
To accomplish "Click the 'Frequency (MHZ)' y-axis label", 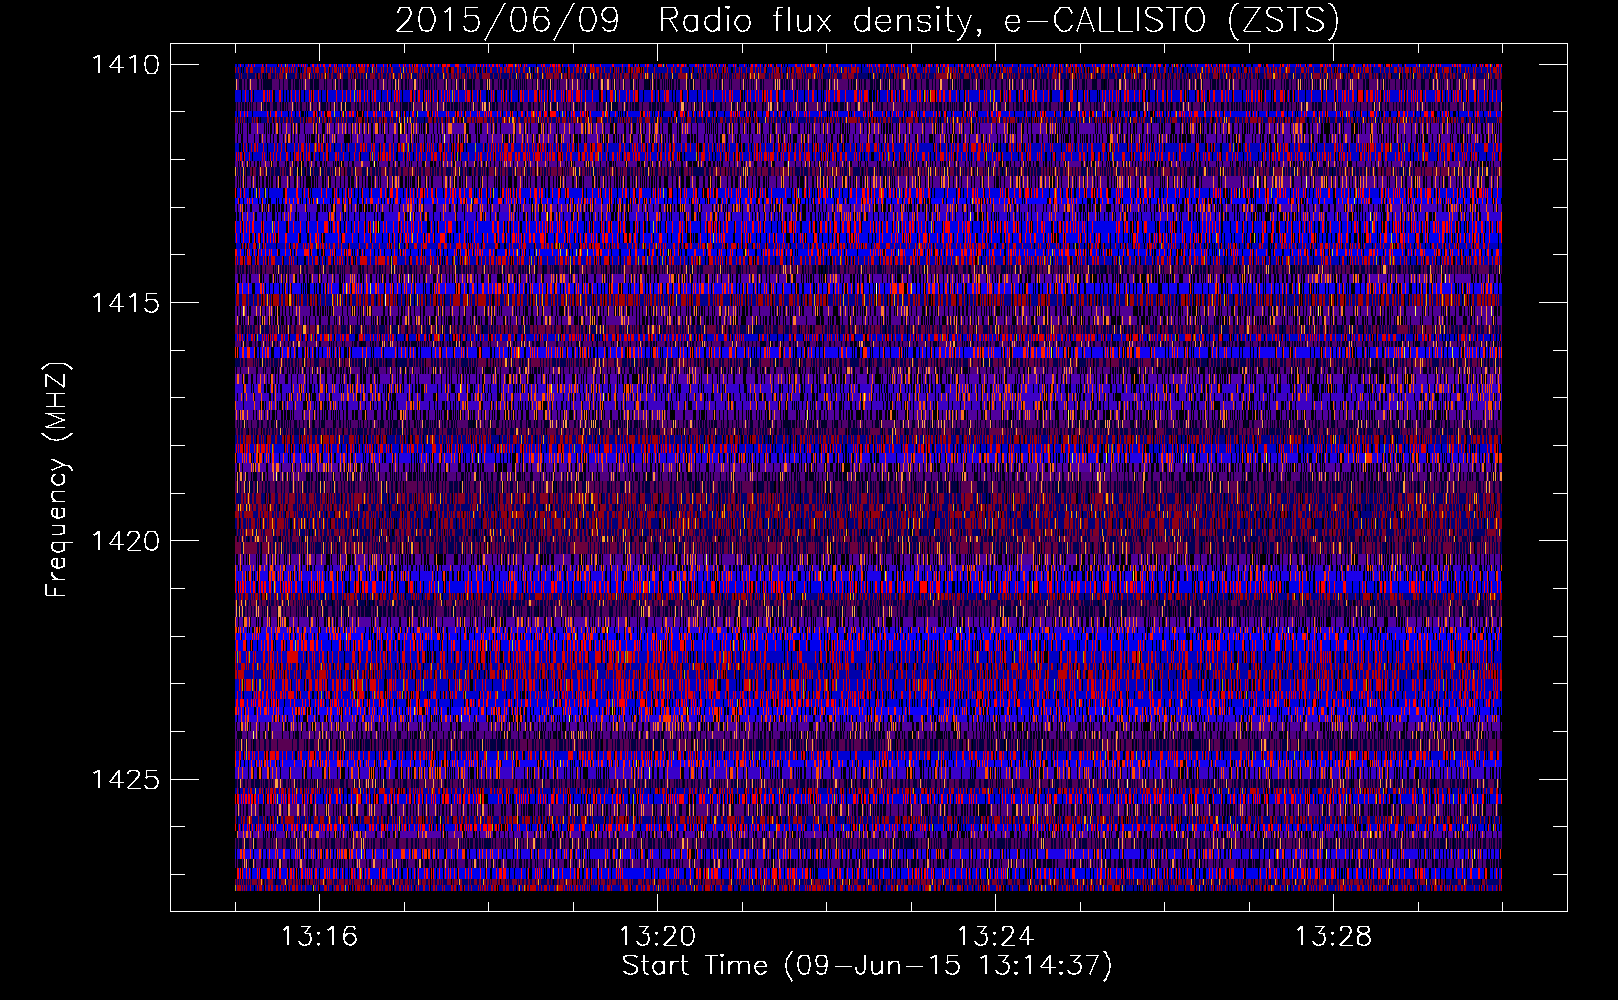I will point(57,480).
